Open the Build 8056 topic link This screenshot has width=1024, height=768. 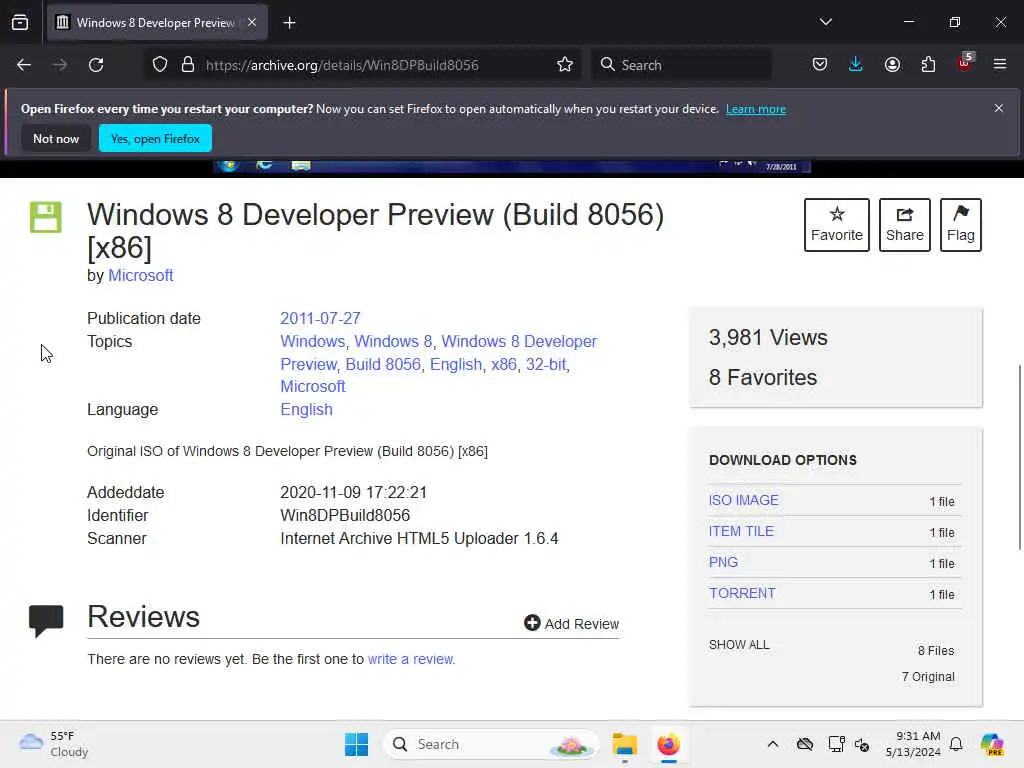(383, 364)
